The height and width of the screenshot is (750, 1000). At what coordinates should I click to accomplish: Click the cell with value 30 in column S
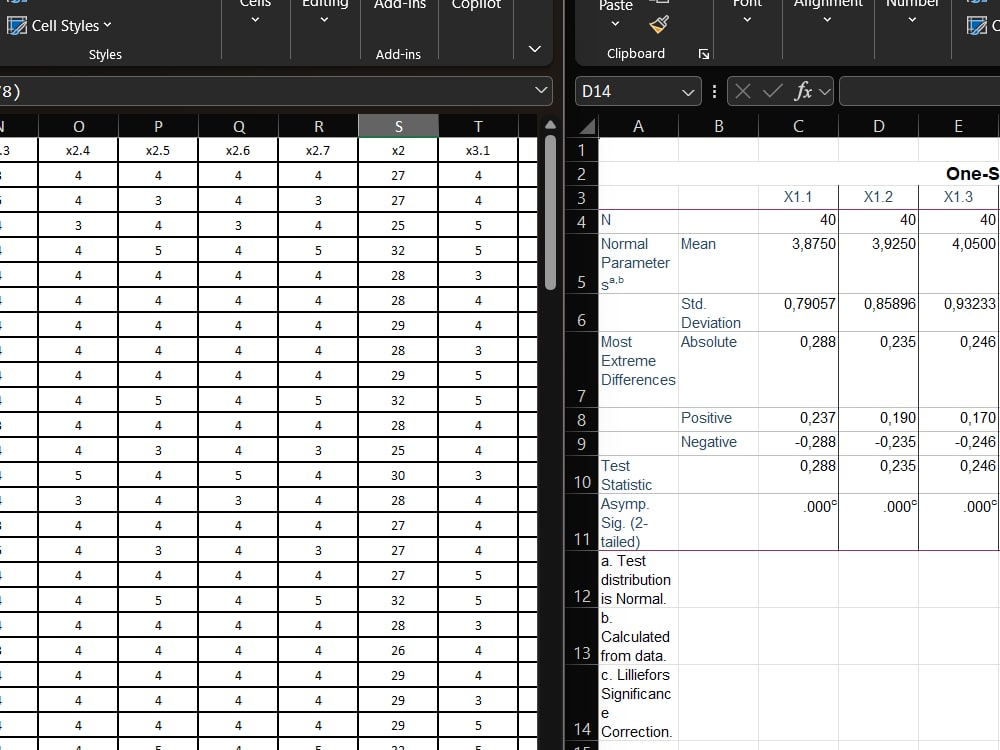click(398, 476)
